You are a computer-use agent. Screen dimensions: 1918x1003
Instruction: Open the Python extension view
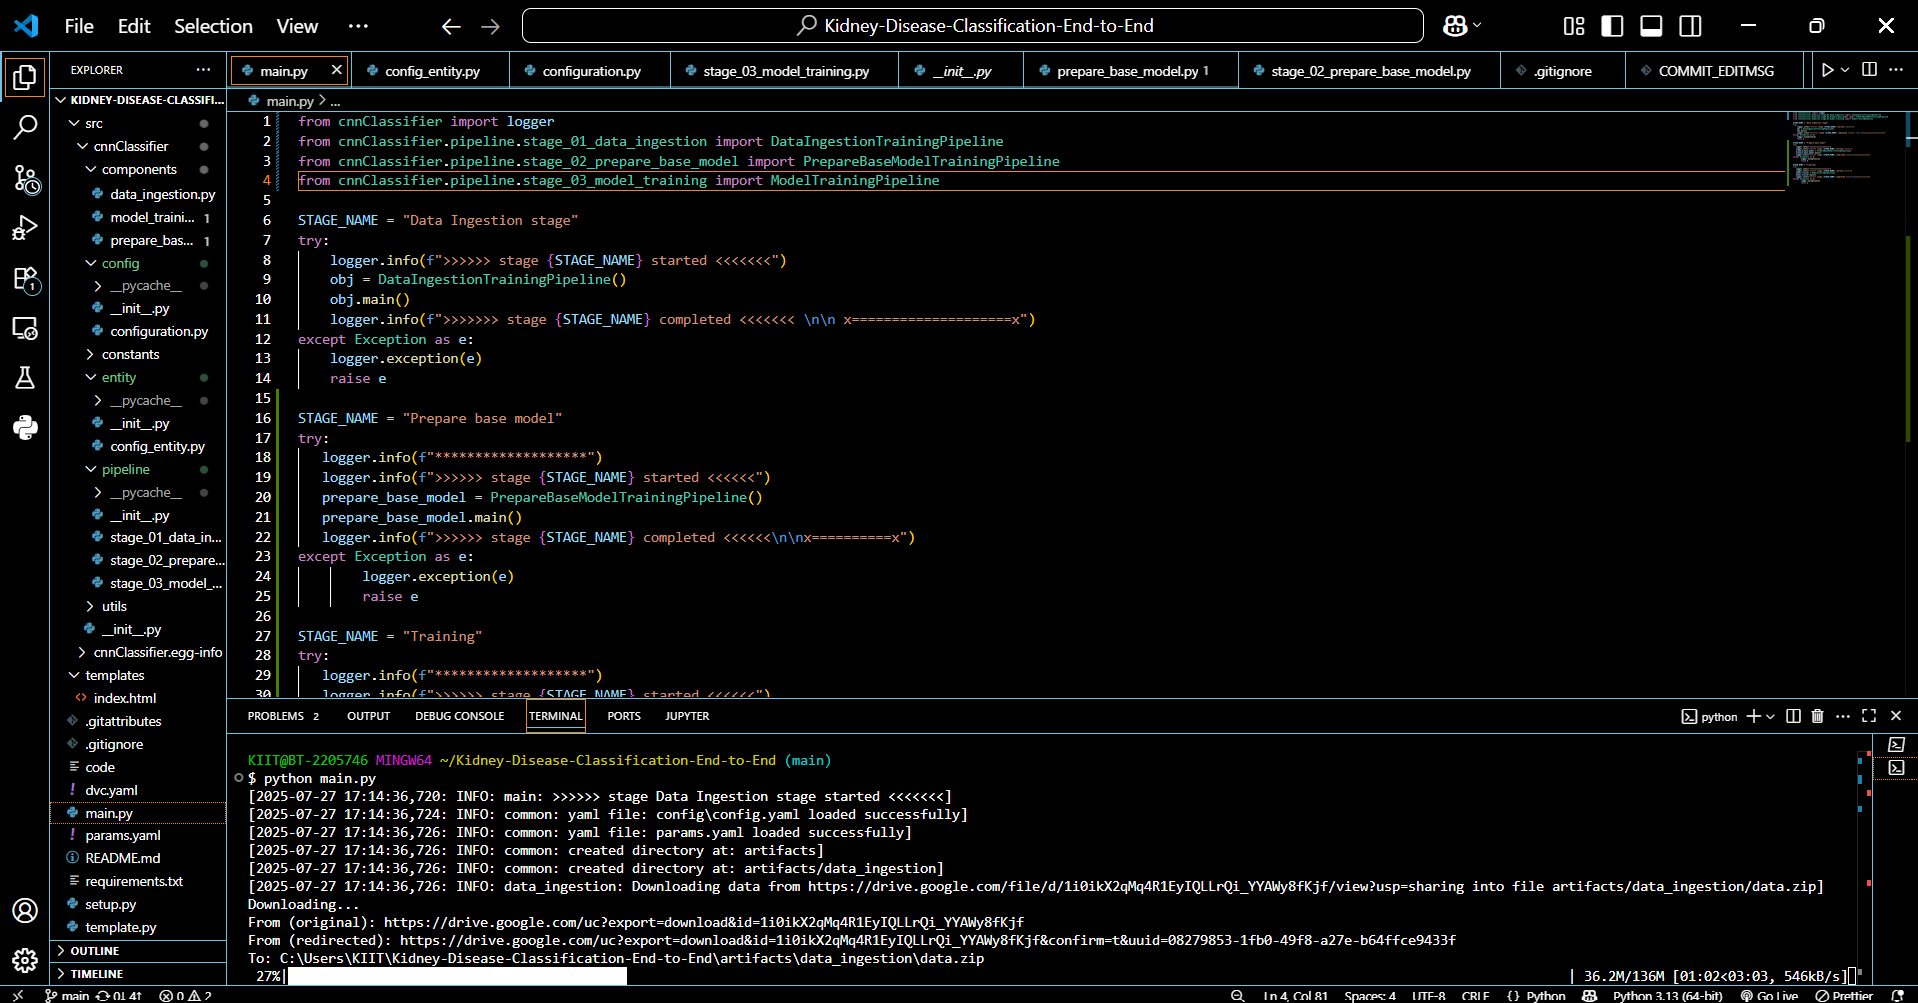pyautogui.click(x=25, y=428)
